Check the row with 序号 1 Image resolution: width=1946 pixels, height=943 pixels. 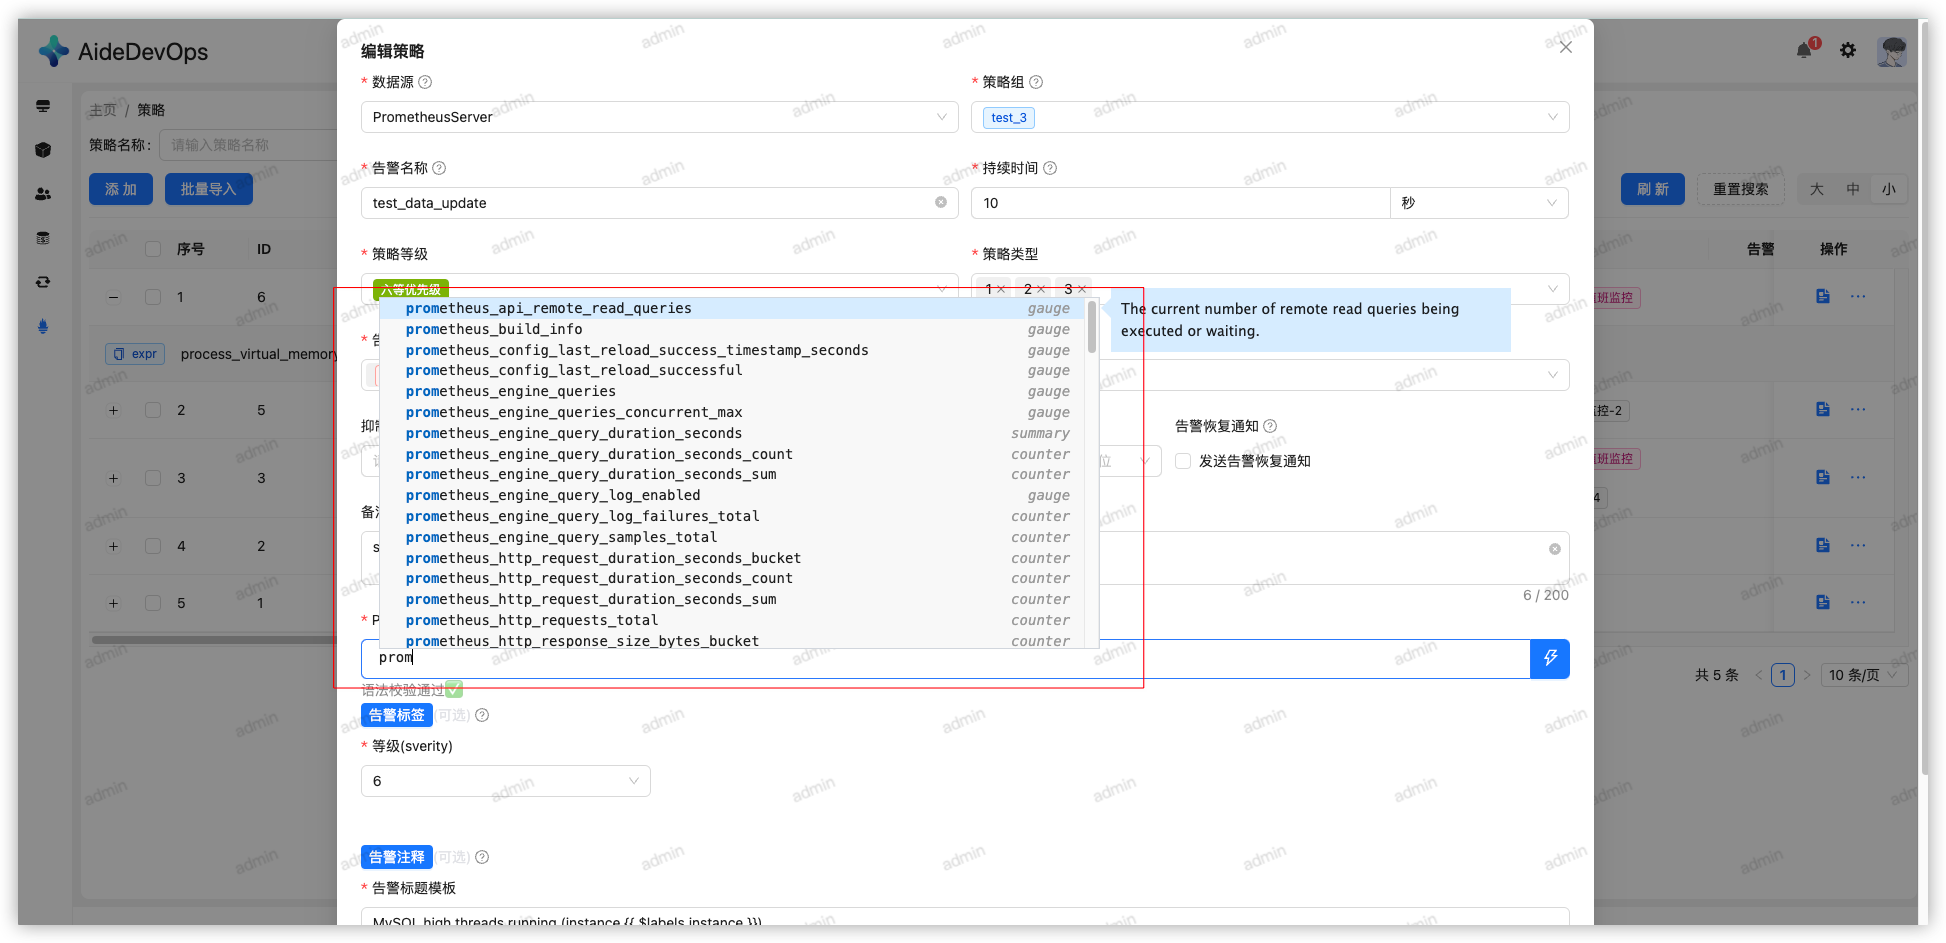coord(153,297)
